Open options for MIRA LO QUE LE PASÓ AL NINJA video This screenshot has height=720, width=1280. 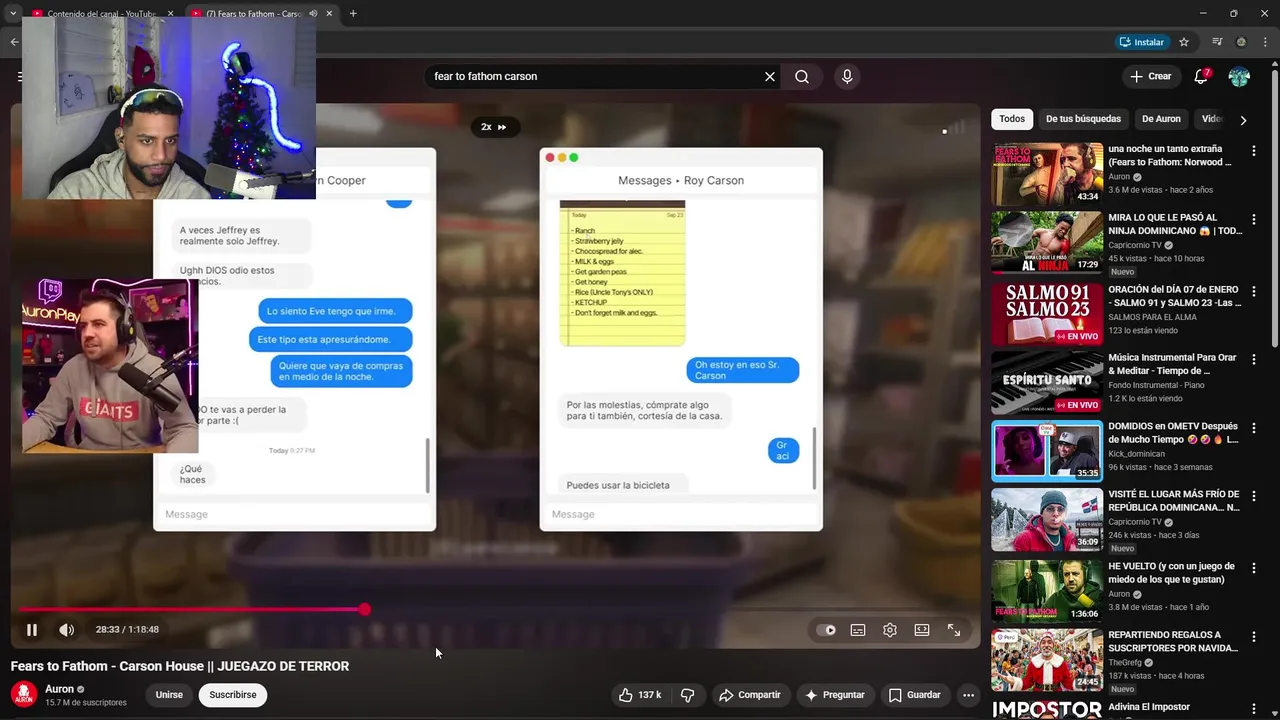coord(1254,220)
